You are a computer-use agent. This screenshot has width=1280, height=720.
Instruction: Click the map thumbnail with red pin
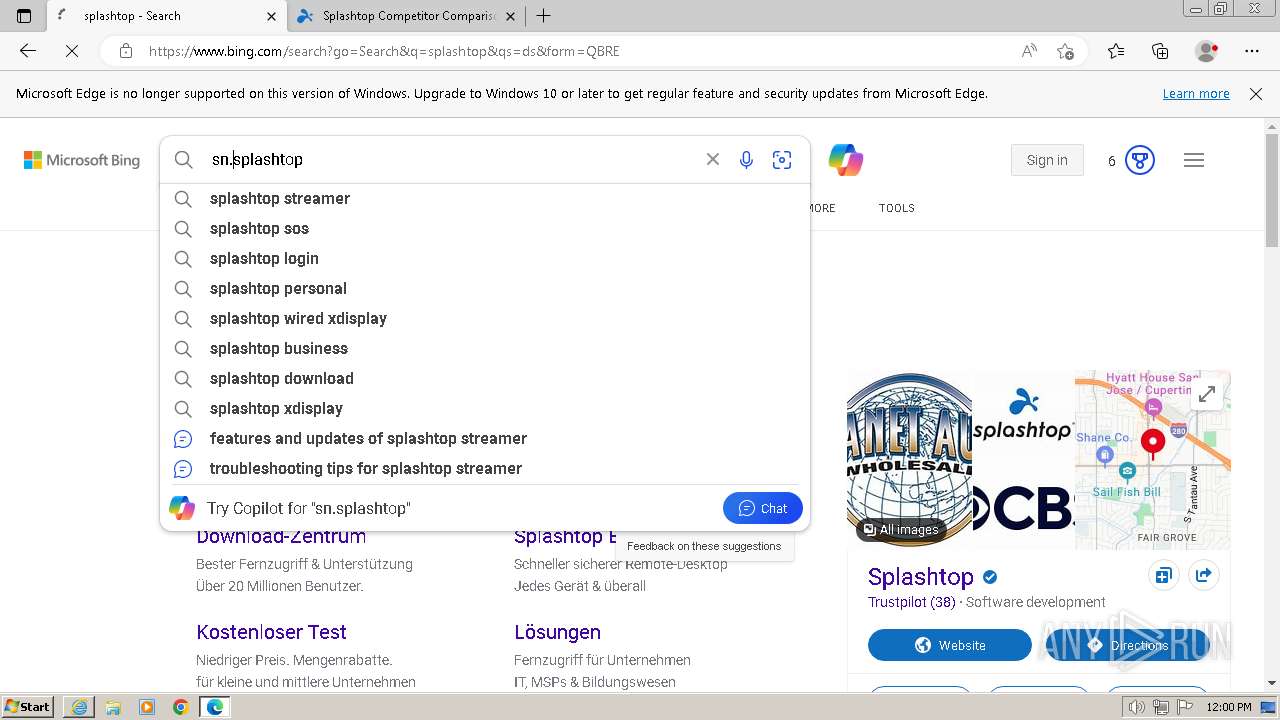1152,460
